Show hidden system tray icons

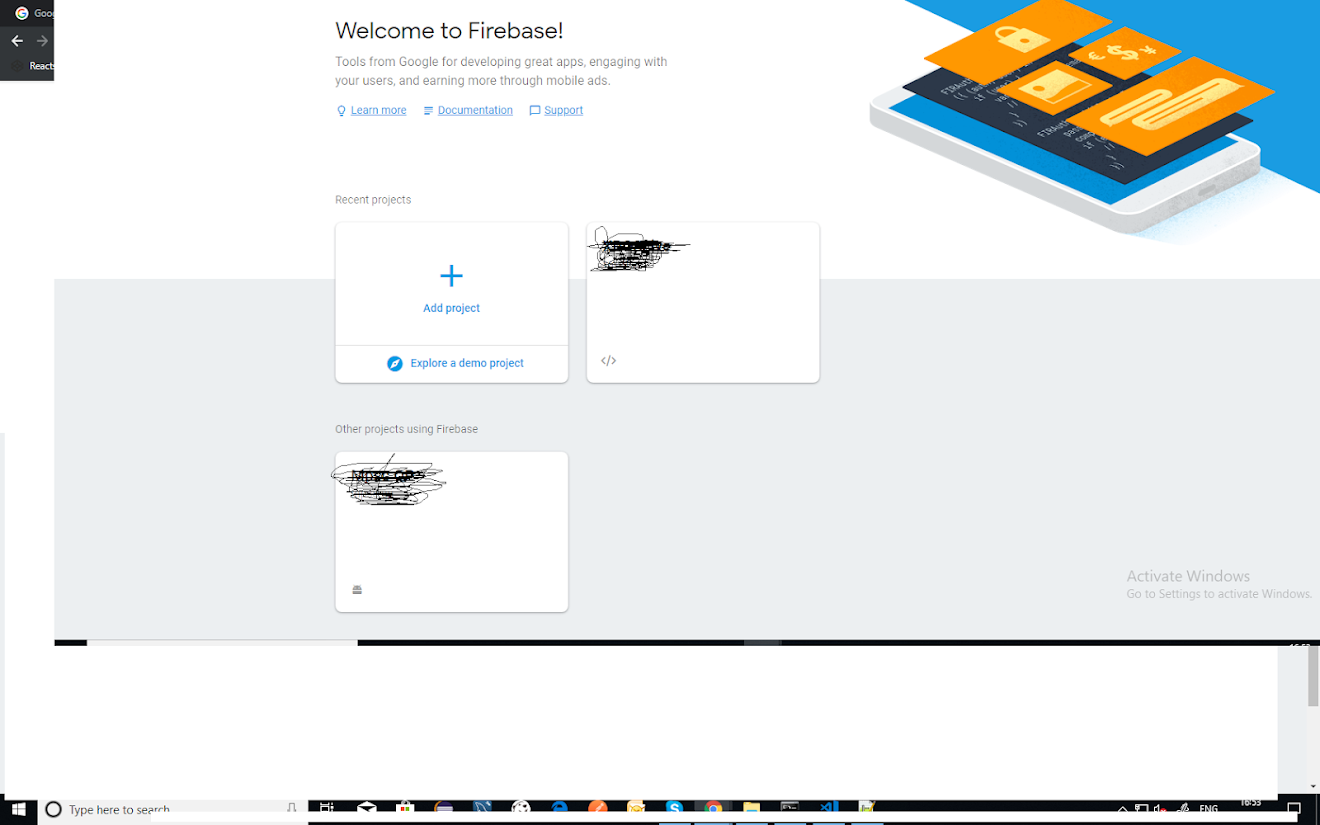(x=1122, y=808)
